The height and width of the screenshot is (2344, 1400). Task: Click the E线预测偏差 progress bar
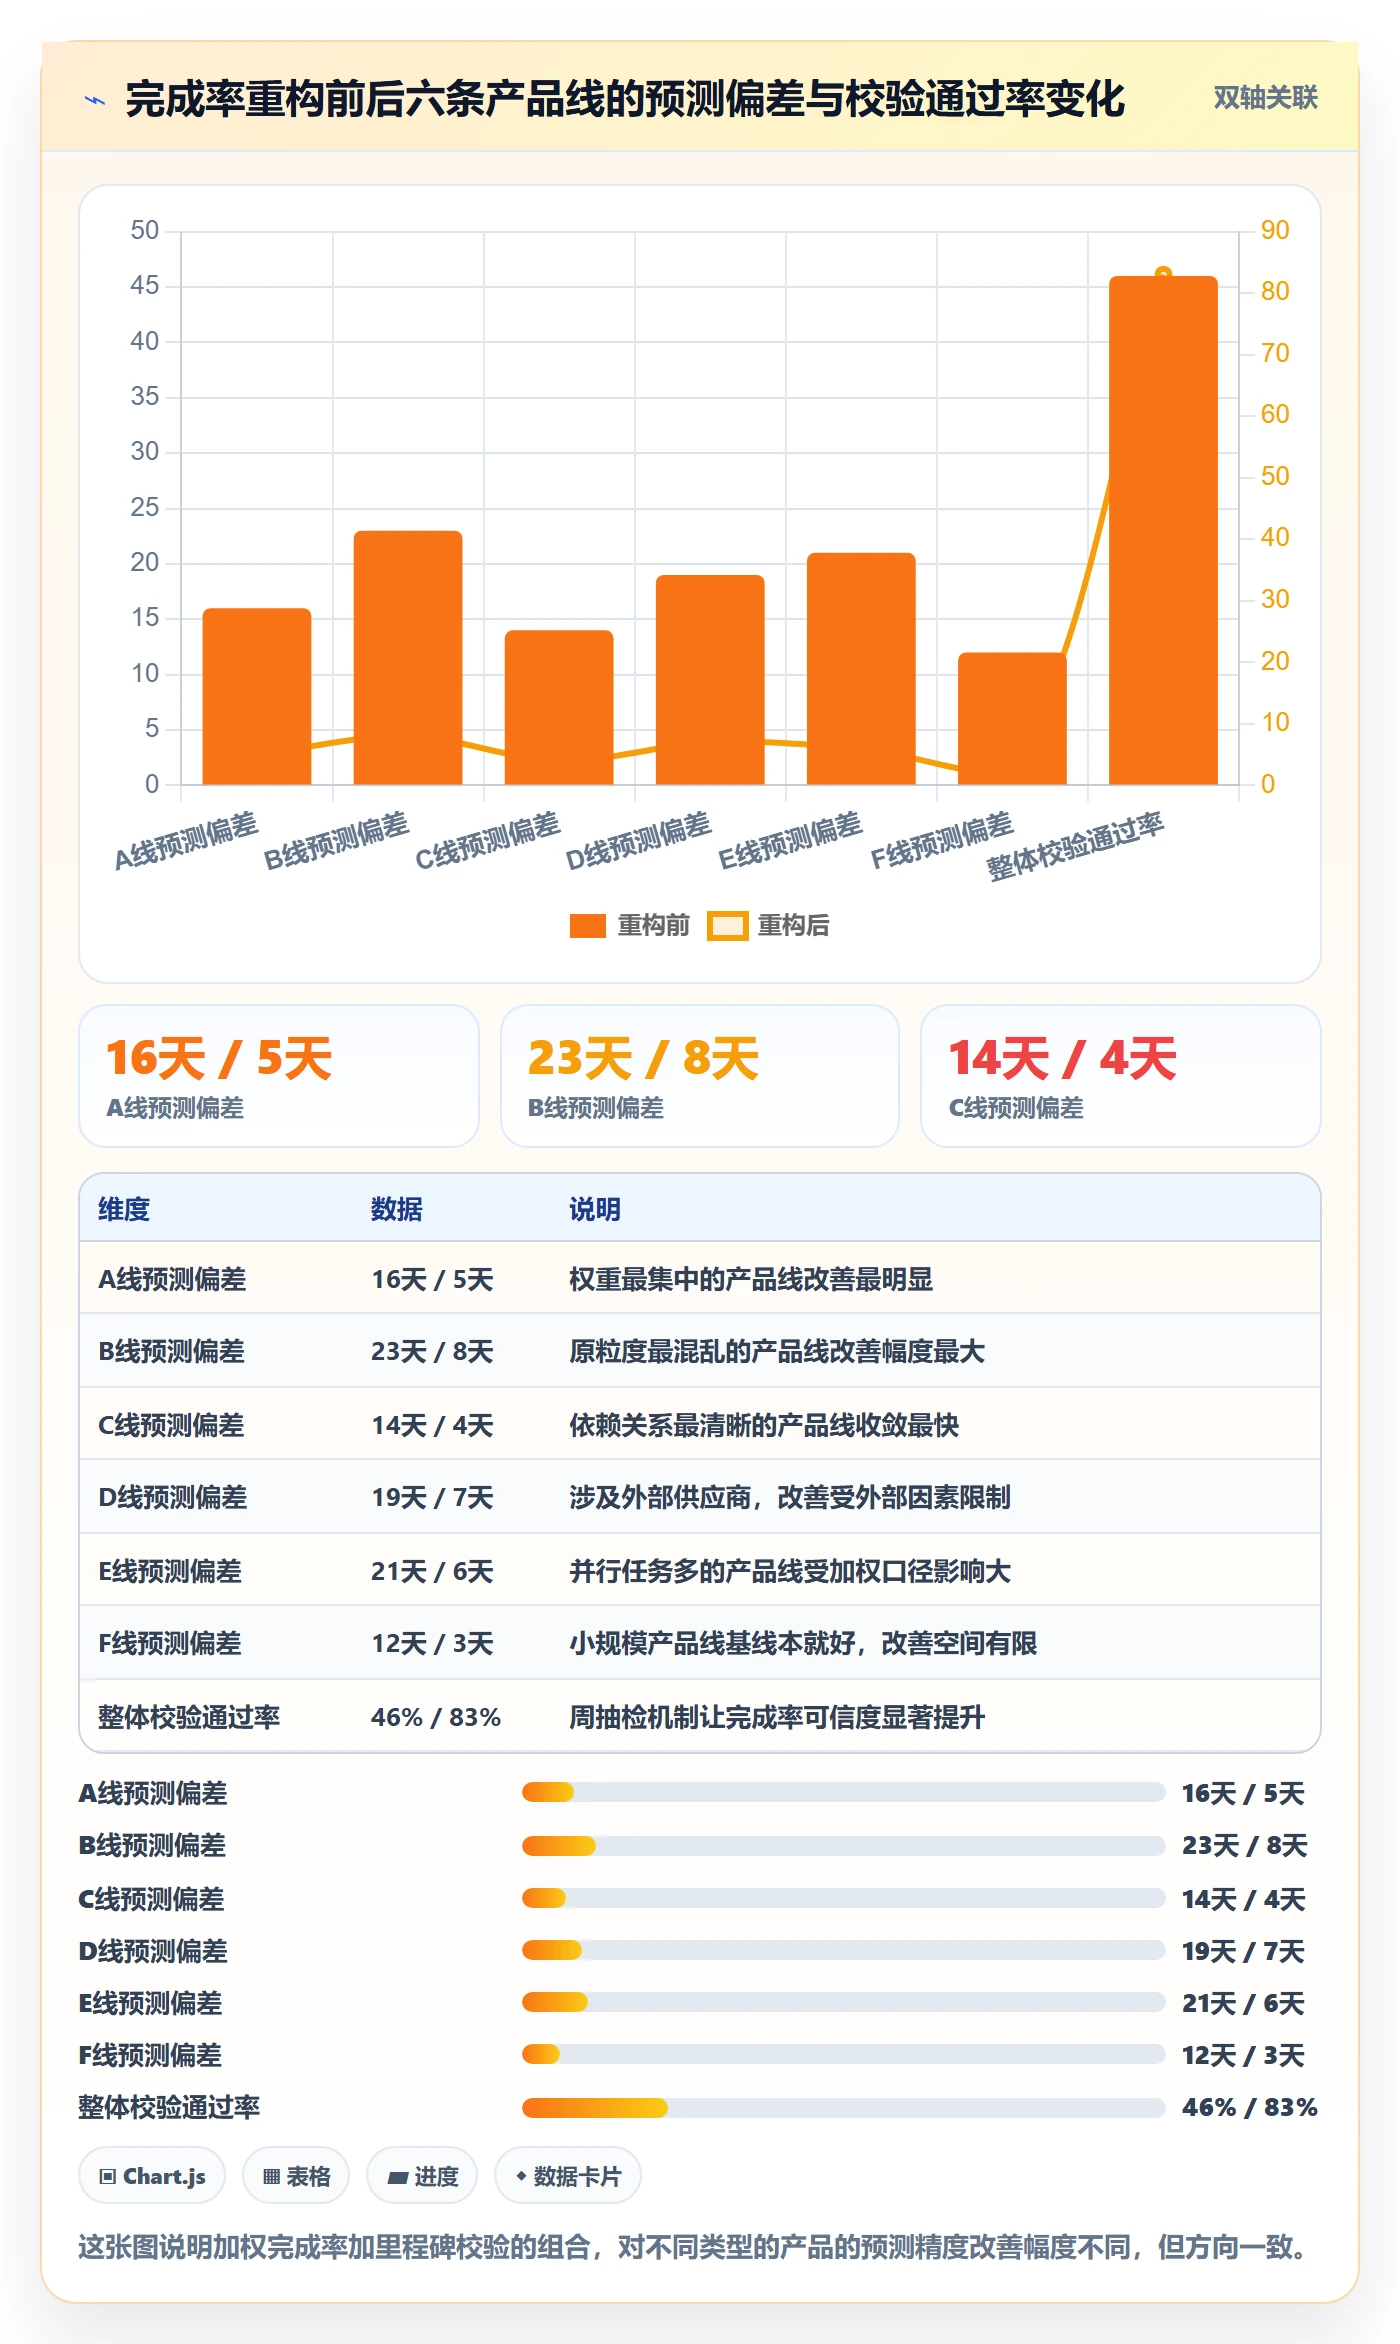pyautogui.click(x=843, y=2002)
